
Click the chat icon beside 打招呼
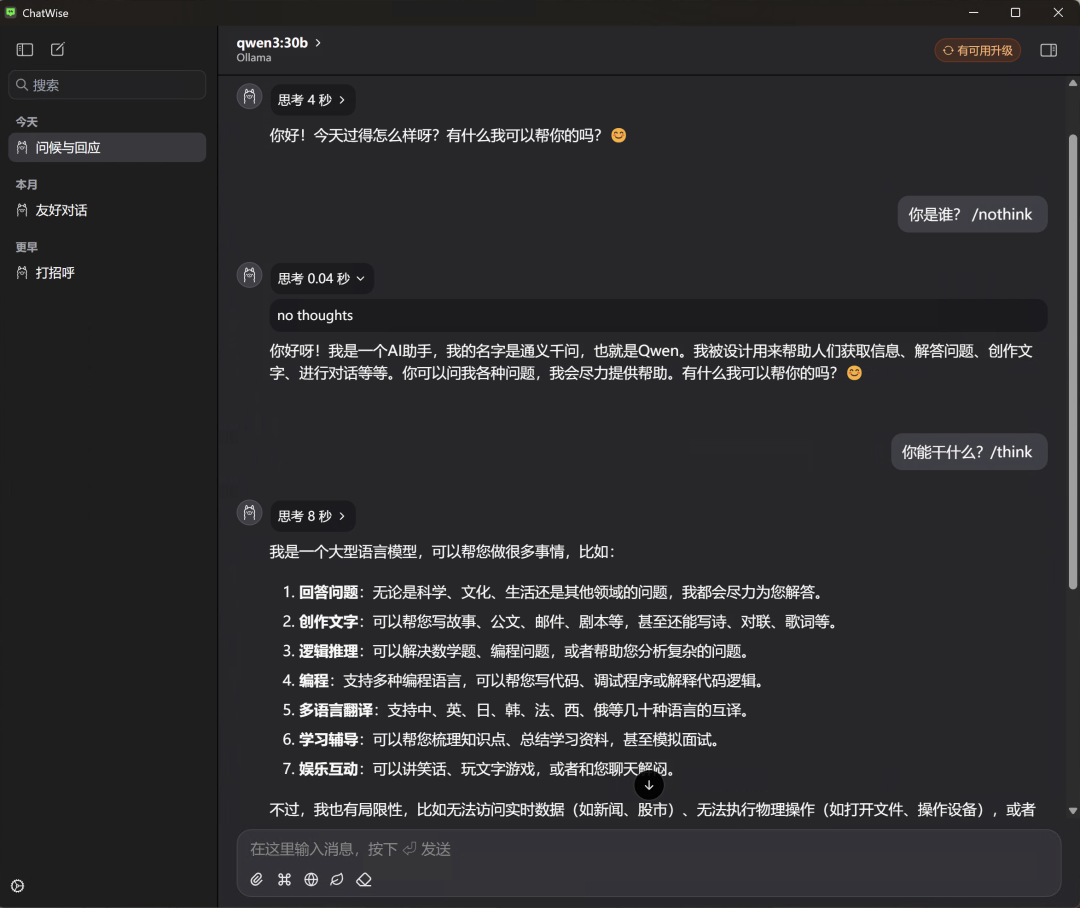(22, 273)
